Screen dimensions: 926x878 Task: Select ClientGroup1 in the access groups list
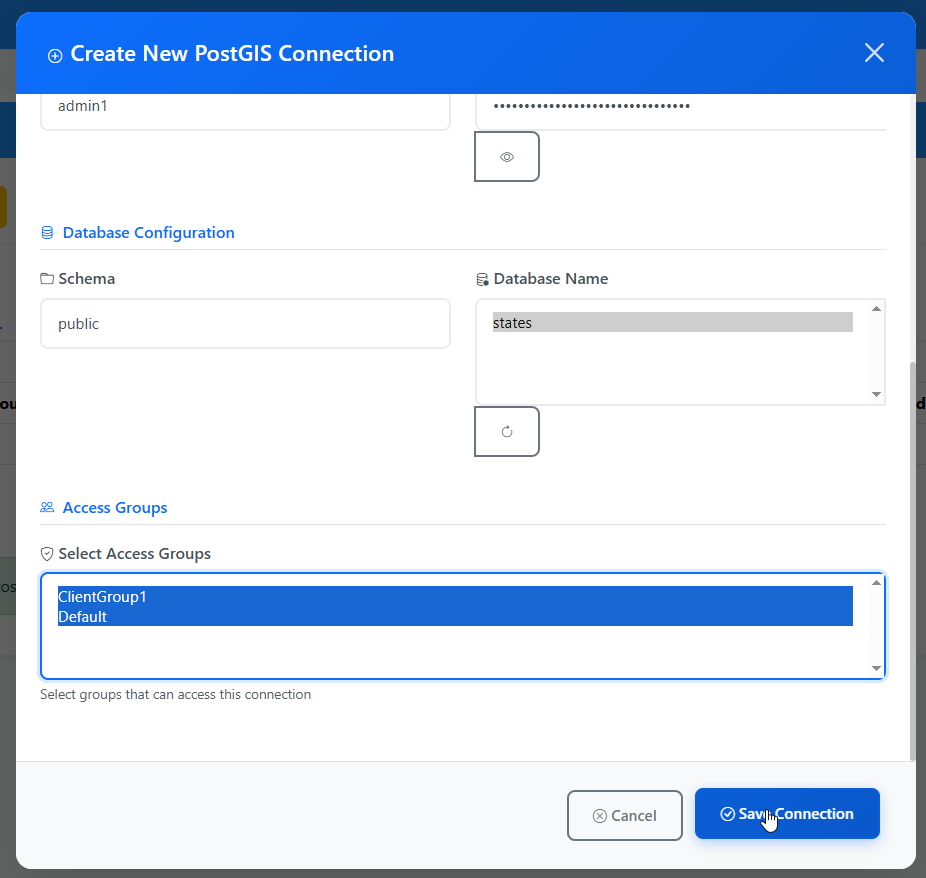pos(455,596)
